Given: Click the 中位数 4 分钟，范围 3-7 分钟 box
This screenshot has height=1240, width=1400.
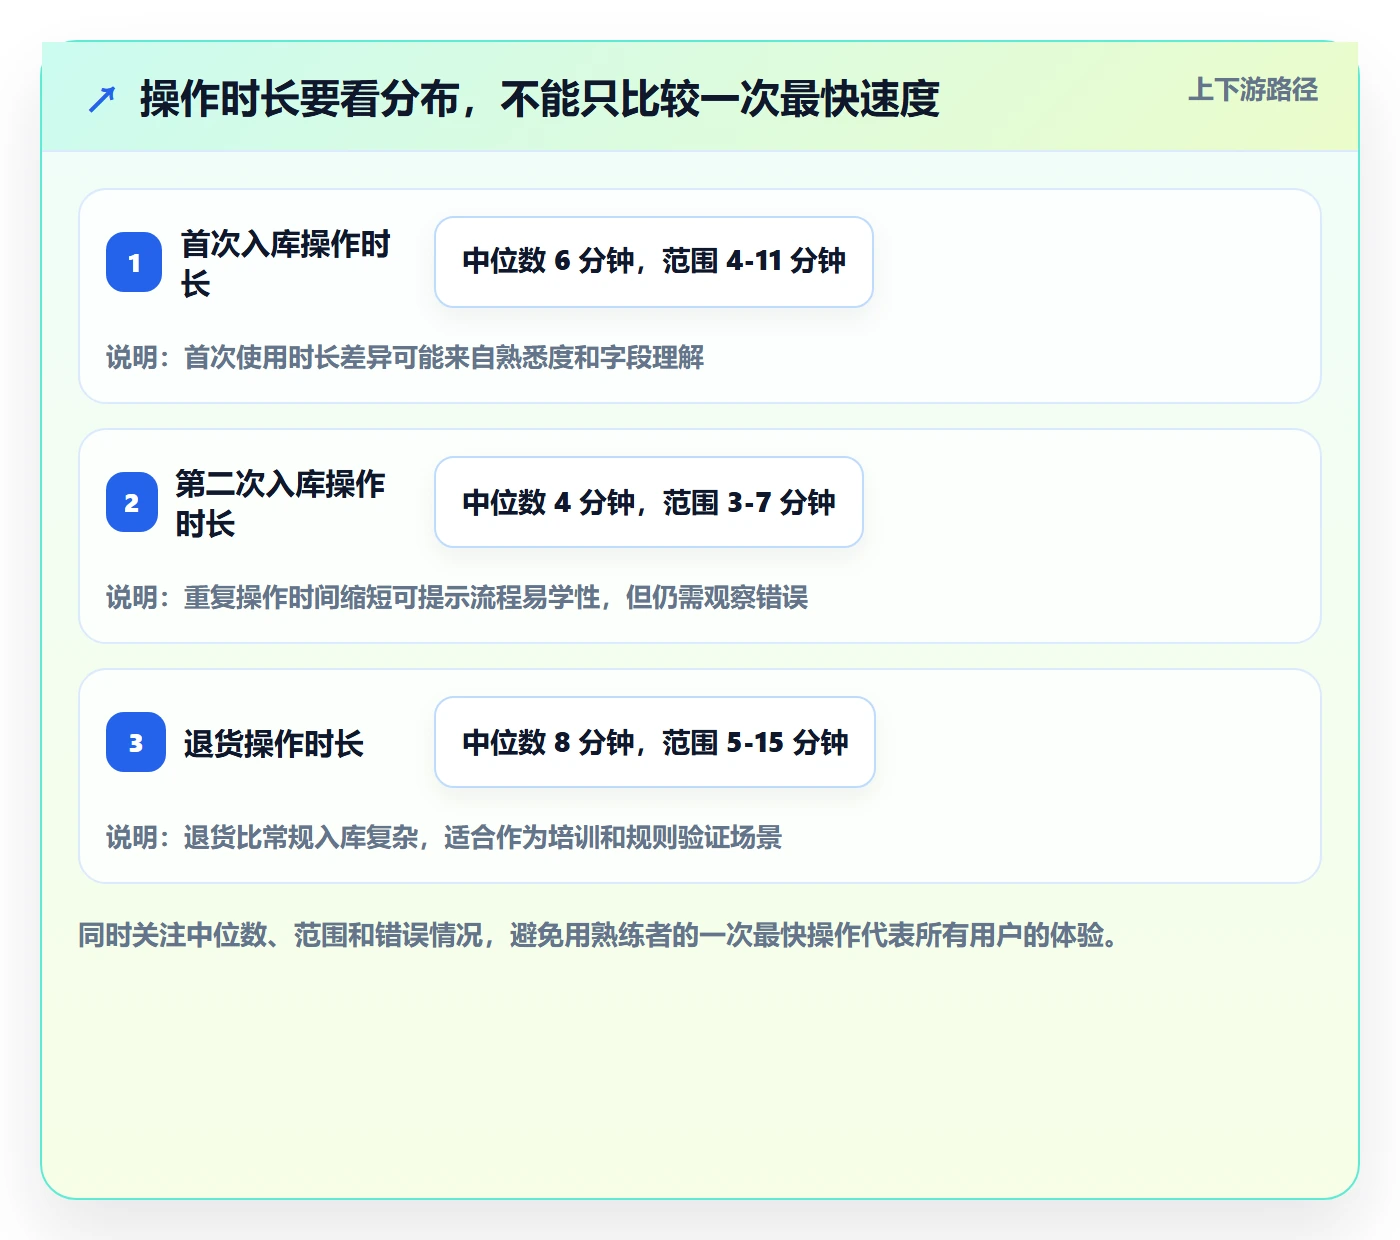Looking at the screenshot, I should [x=649, y=502].
